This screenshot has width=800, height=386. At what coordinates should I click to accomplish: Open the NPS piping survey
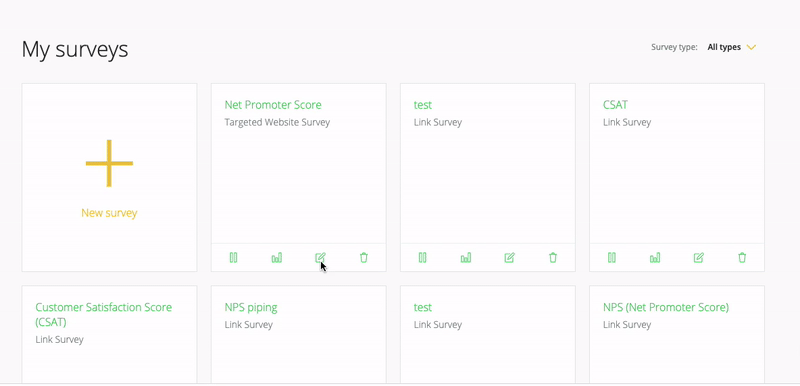click(251, 307)
